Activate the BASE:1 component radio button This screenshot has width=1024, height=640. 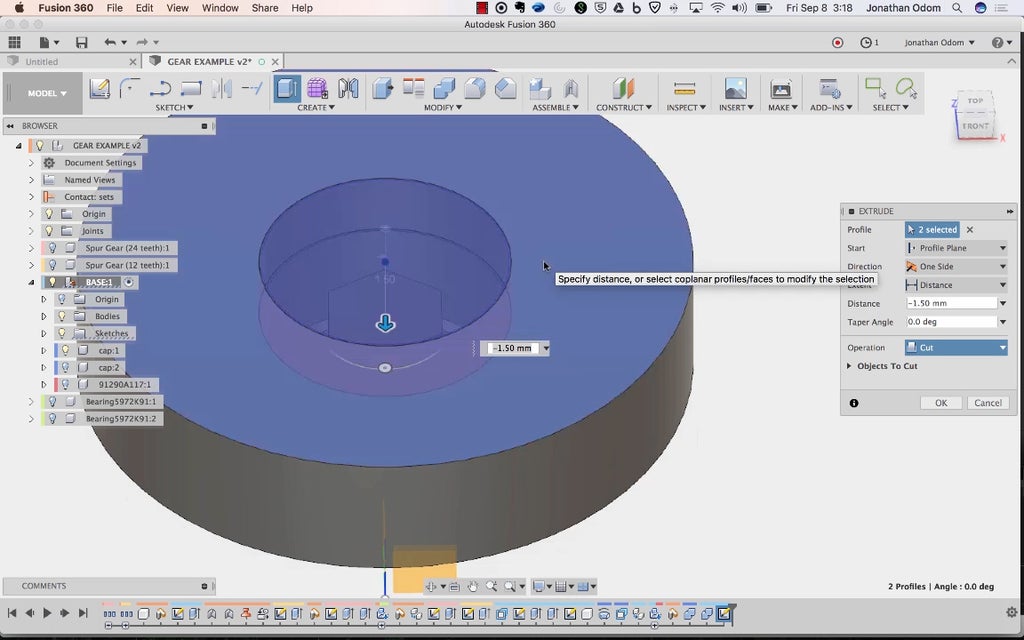coord(128,282)
